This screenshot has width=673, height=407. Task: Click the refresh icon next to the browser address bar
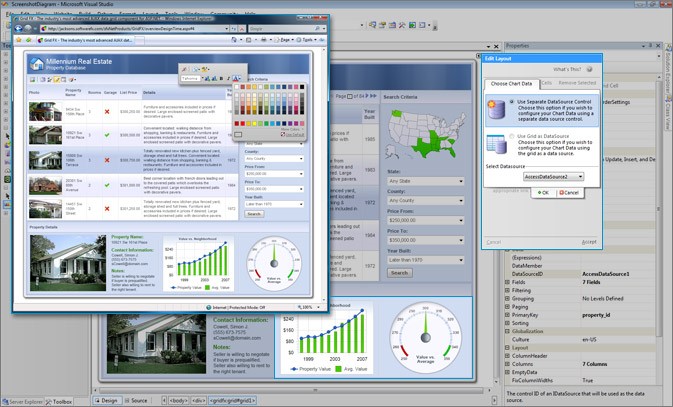point(233,29)
